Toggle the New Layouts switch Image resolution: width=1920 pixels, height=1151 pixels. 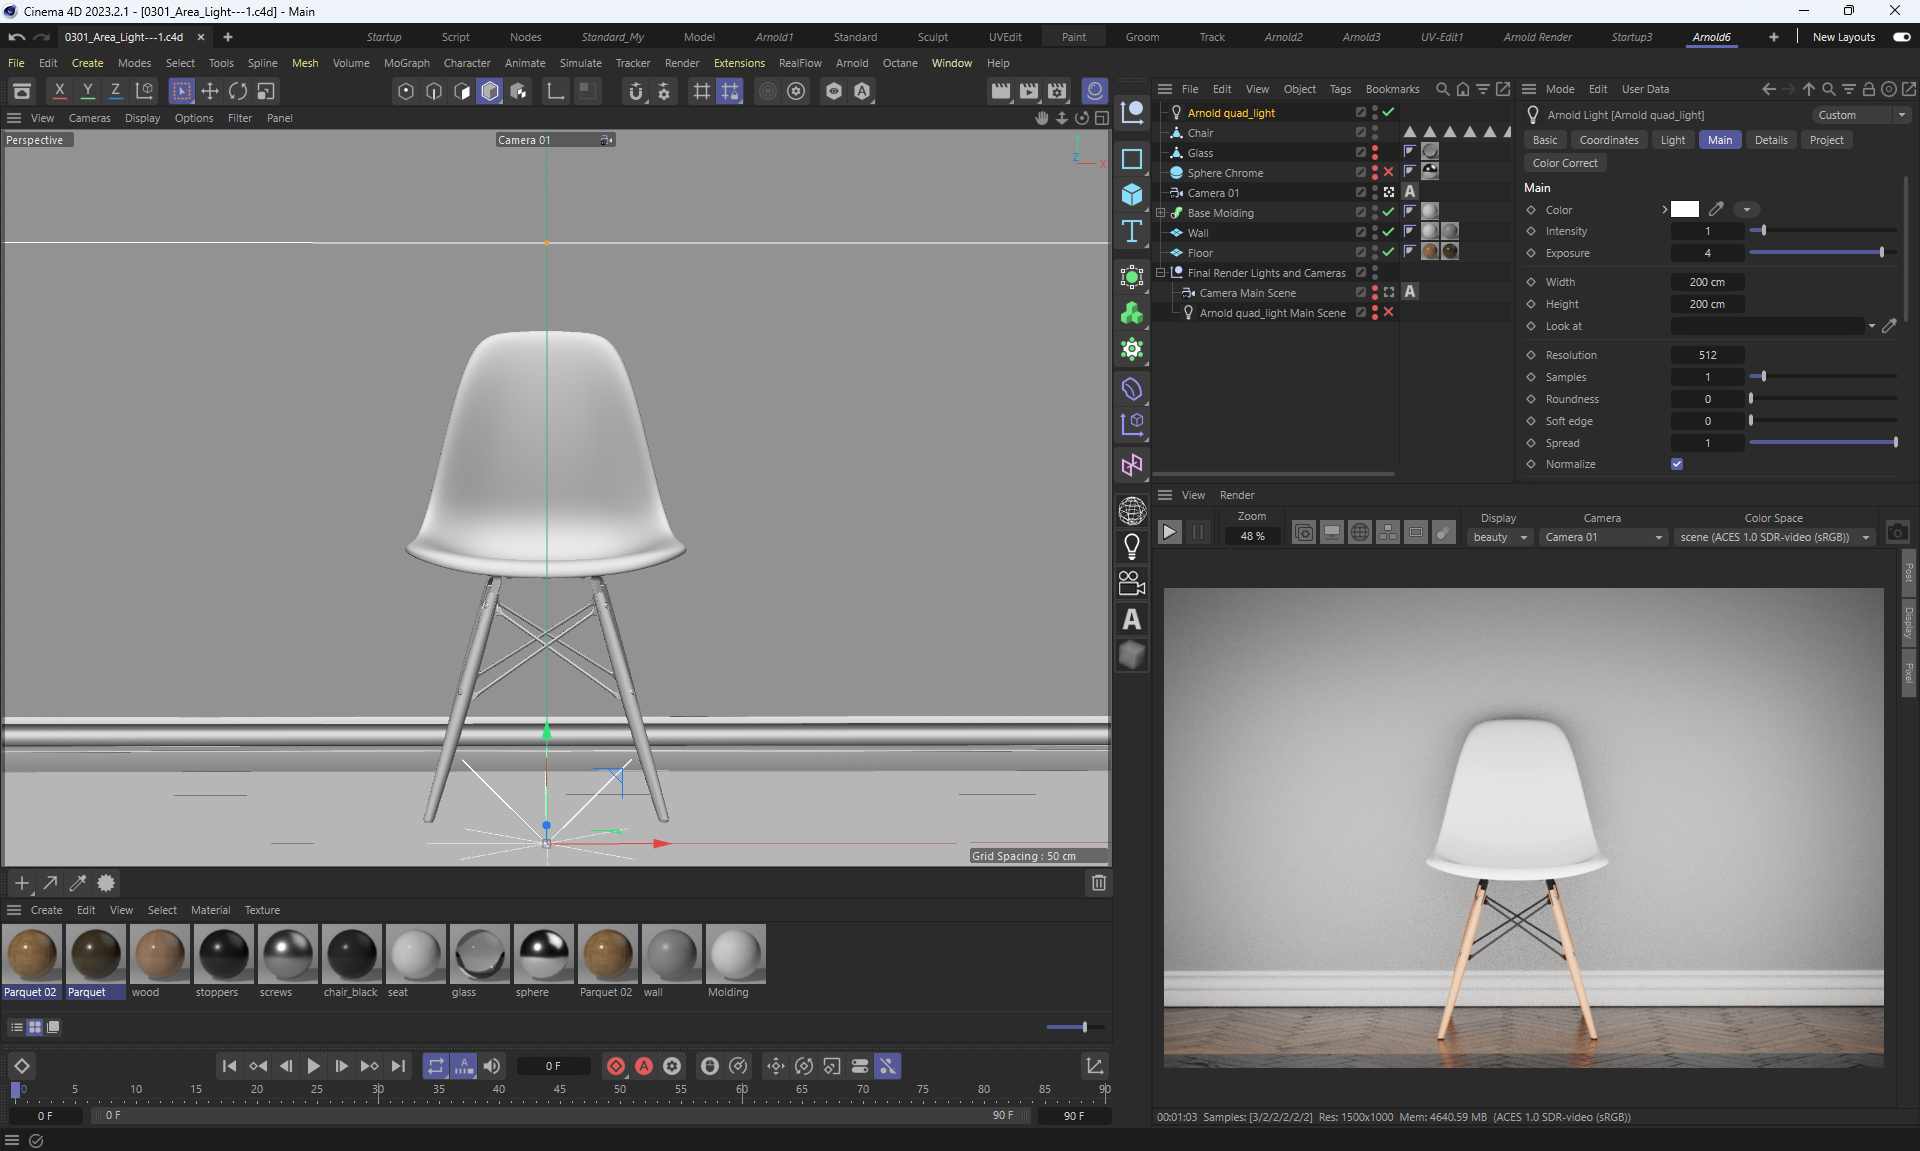(1901, 37)
